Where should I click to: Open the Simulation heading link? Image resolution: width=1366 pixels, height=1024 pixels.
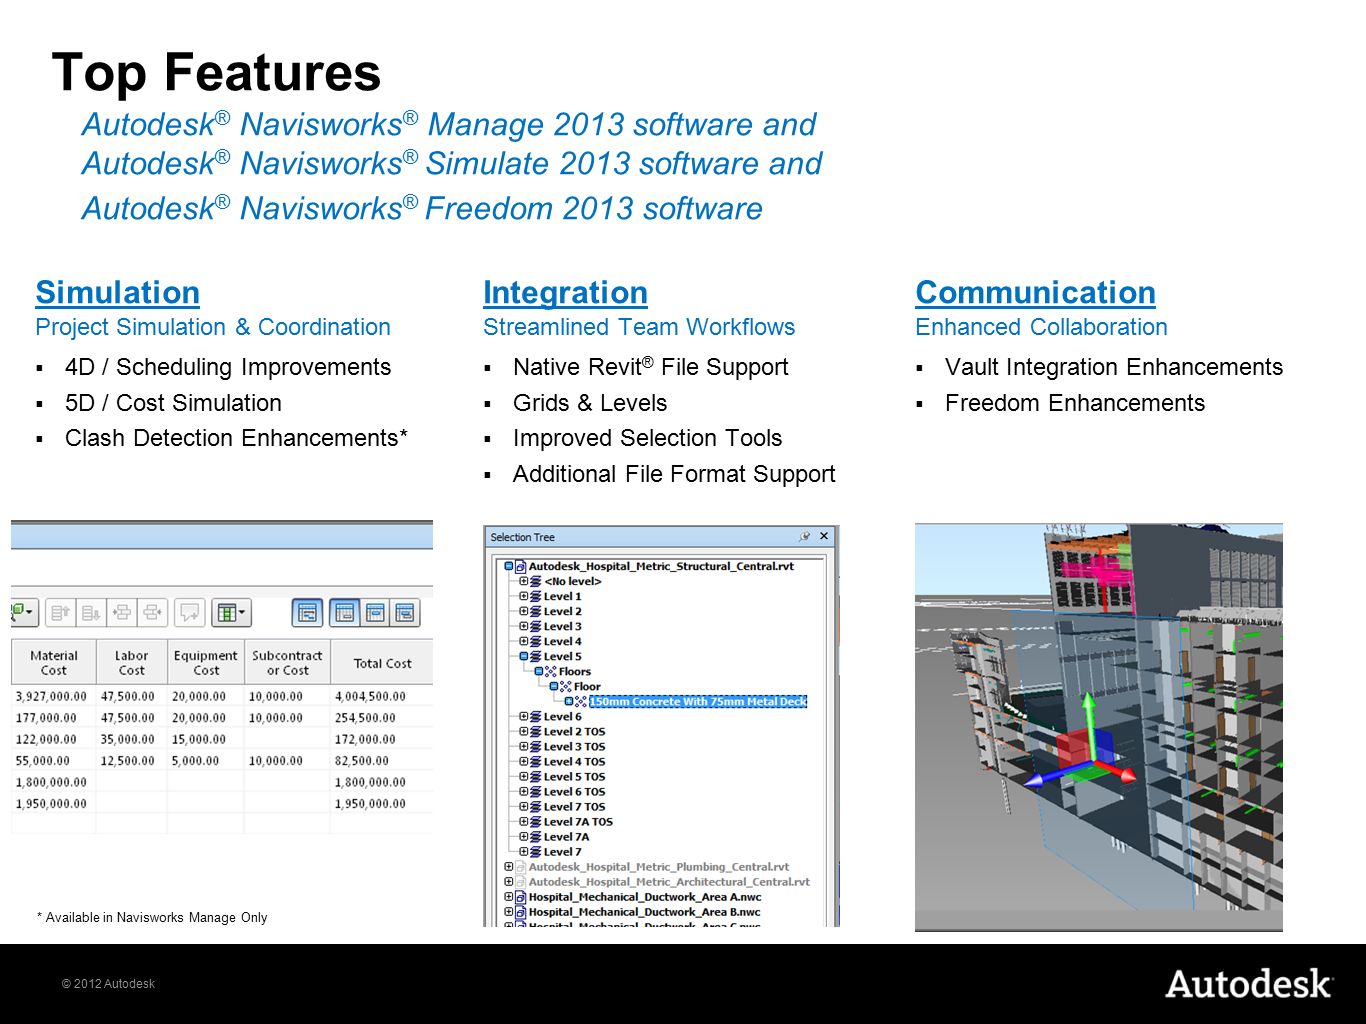(117, 292)
